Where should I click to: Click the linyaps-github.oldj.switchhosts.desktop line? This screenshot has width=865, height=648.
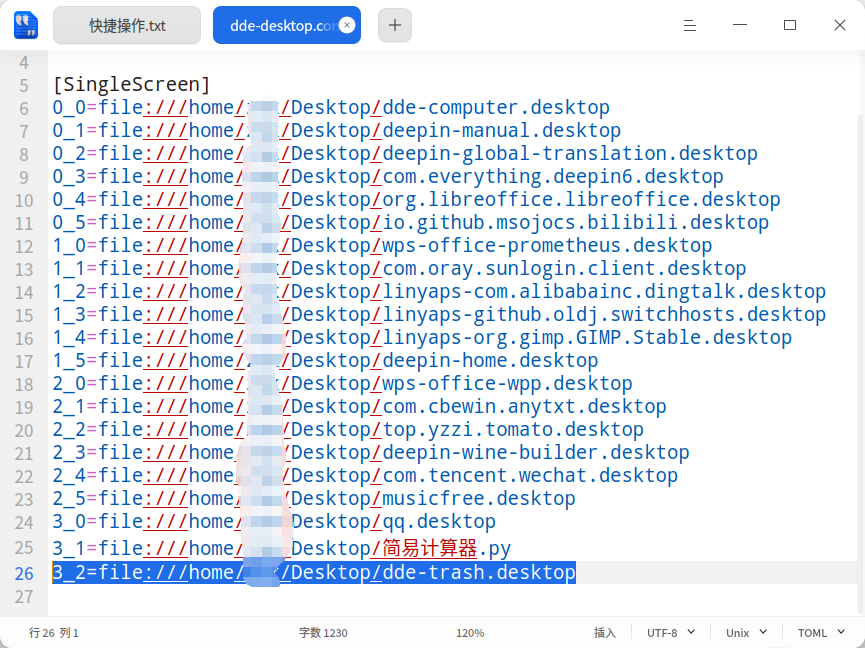click(x=439, y=315)
